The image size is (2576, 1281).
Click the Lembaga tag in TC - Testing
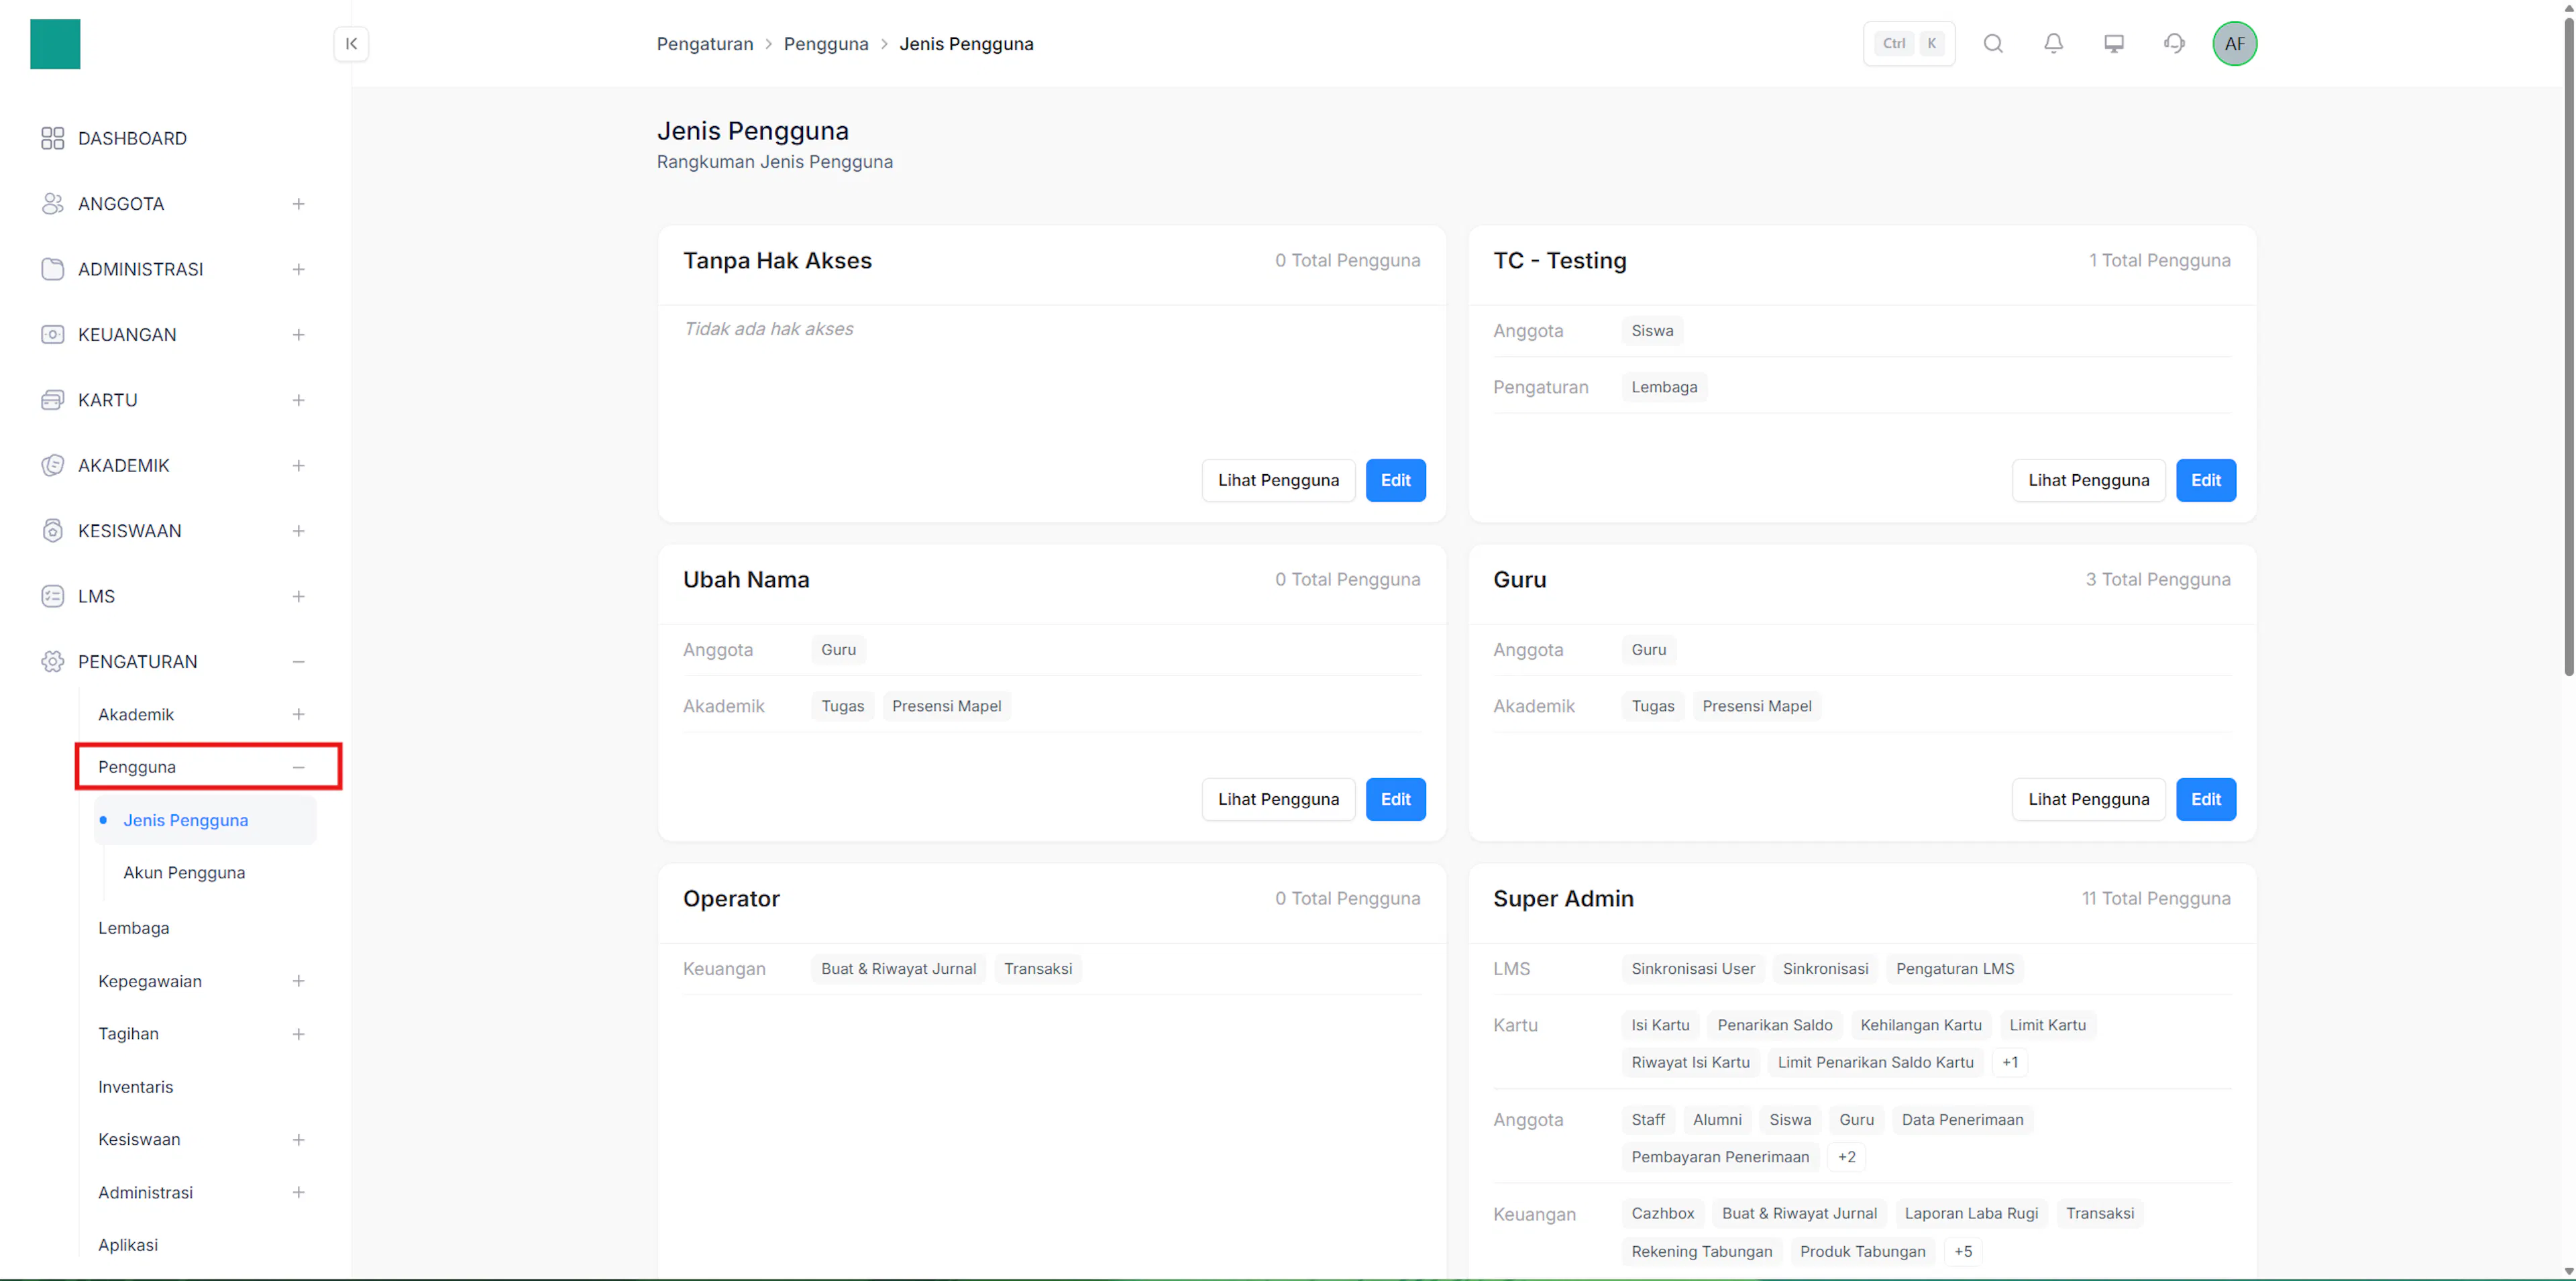click(1664, 387)
